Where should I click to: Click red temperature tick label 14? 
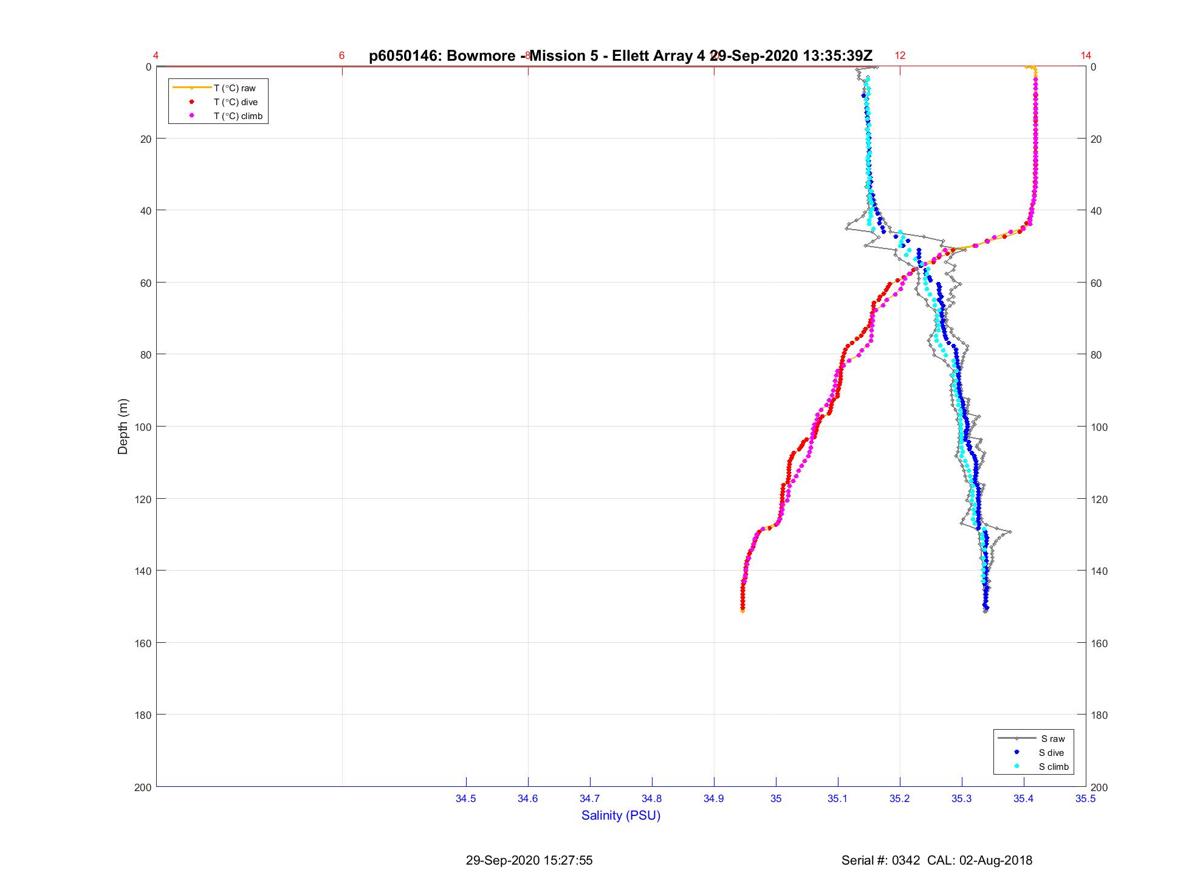point(1086,56)
